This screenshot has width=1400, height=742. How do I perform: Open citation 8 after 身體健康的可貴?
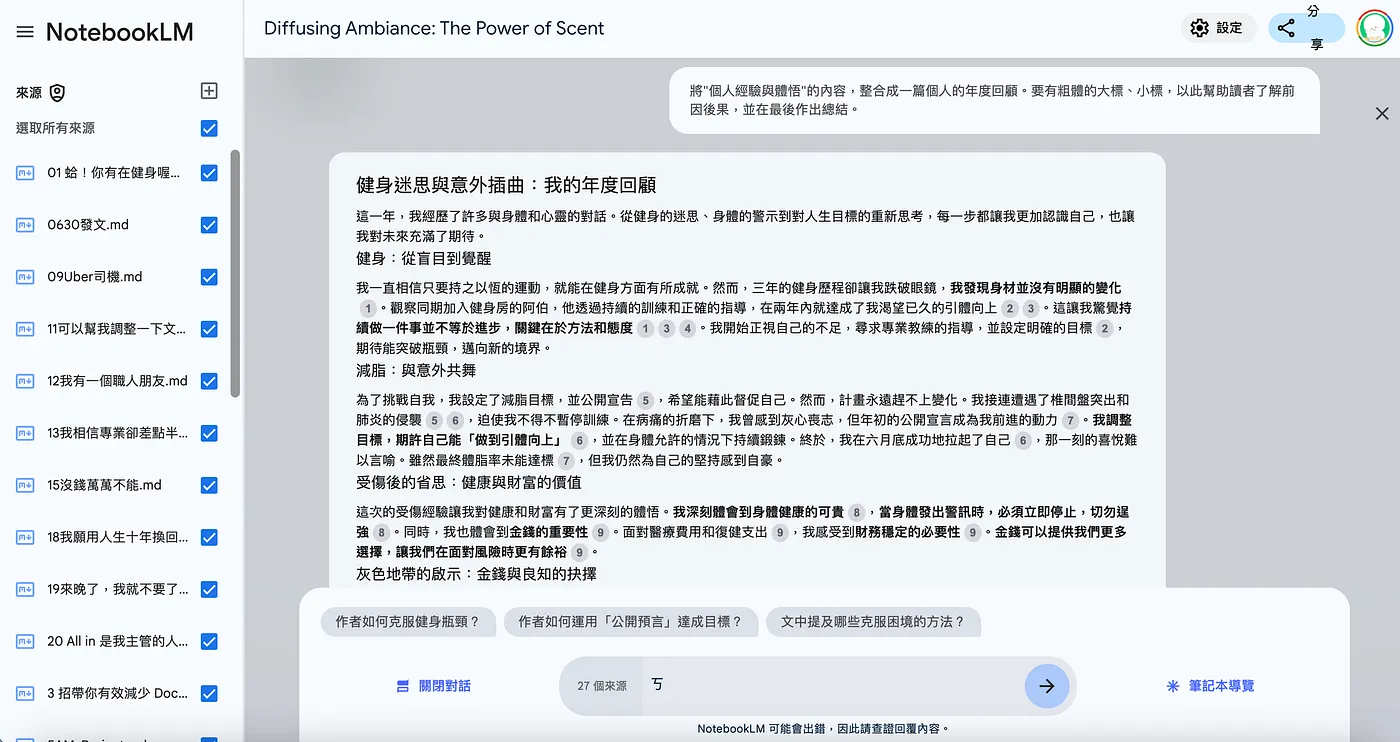[856, 513]
